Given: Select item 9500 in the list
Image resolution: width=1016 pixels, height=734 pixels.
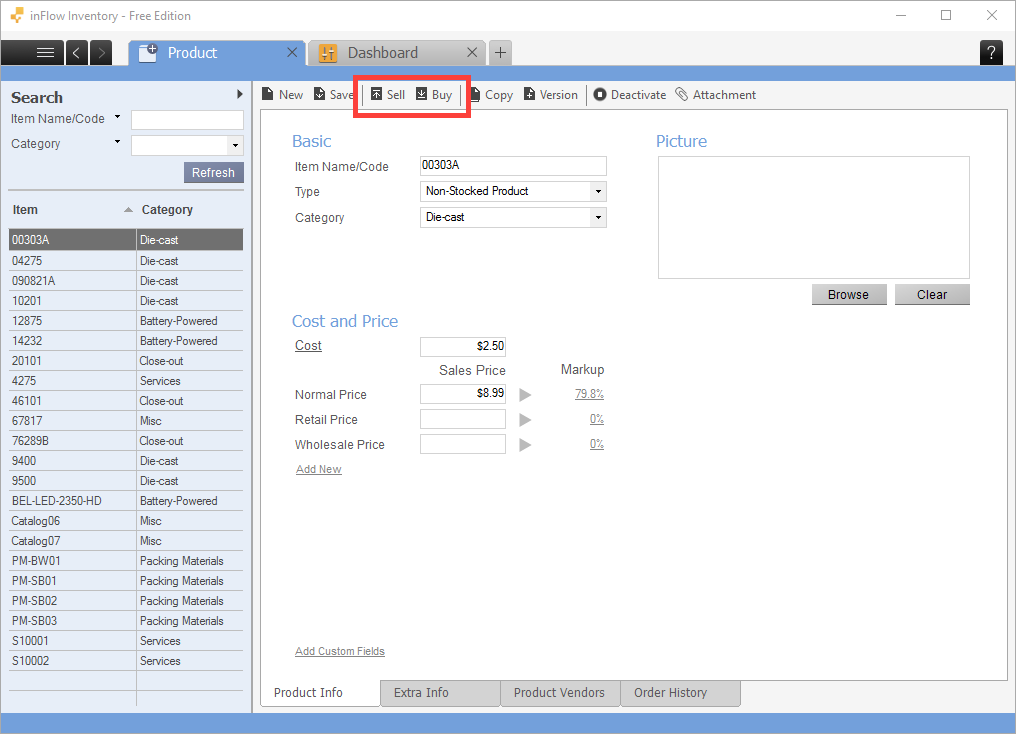Looking at the screenshot, I should pos(126,481).
